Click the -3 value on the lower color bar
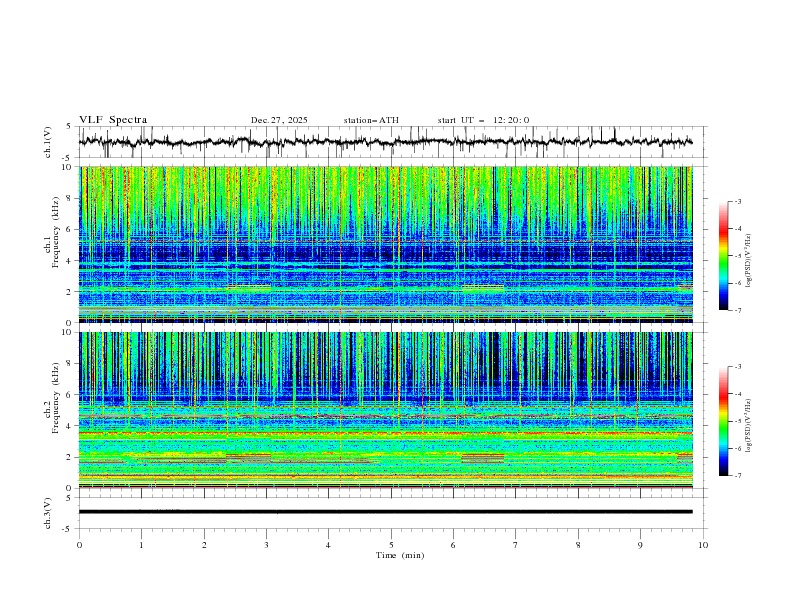 tap(738, 367)
